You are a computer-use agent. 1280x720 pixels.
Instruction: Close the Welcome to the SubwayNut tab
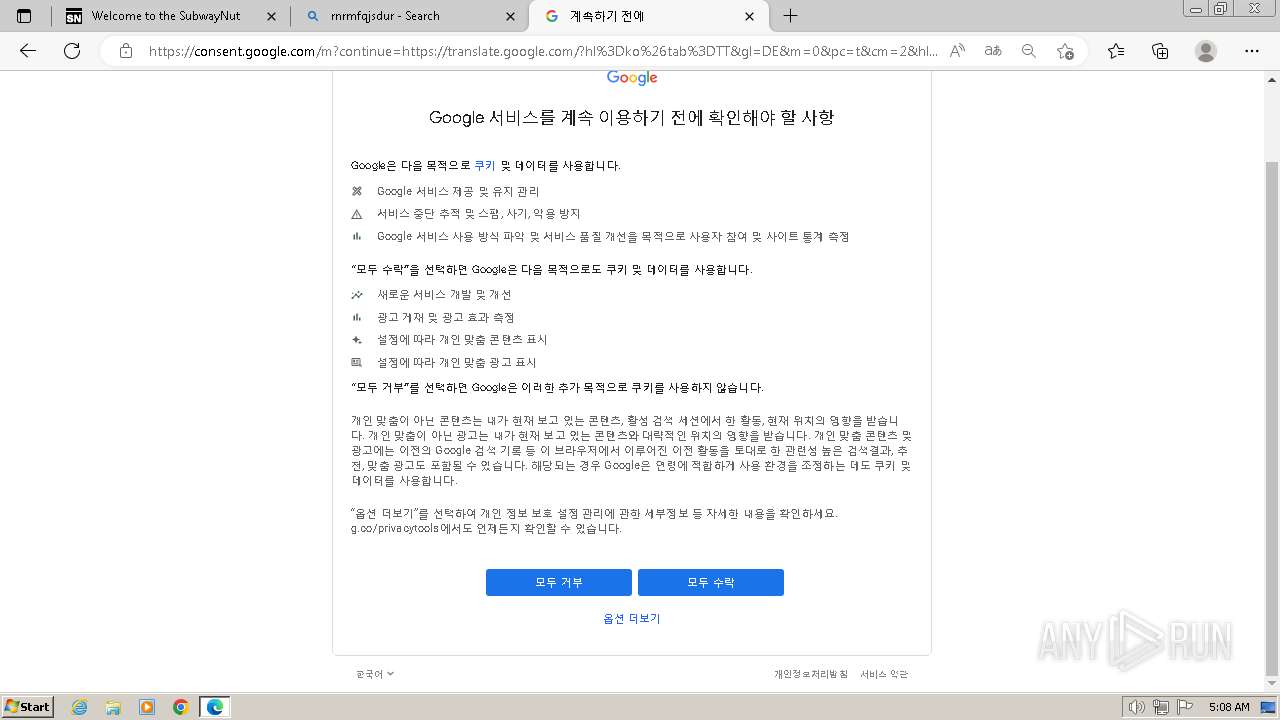(x=272, y=16)
